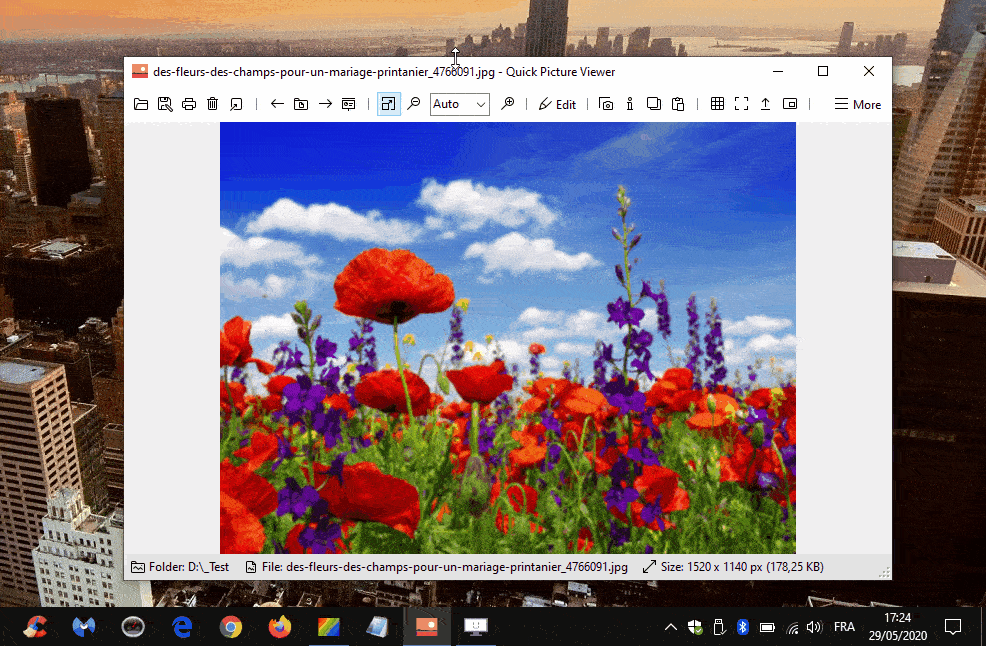Open Malwarebytes from the taskbar
The image size is (986, 646).
(x=84, y=627)
